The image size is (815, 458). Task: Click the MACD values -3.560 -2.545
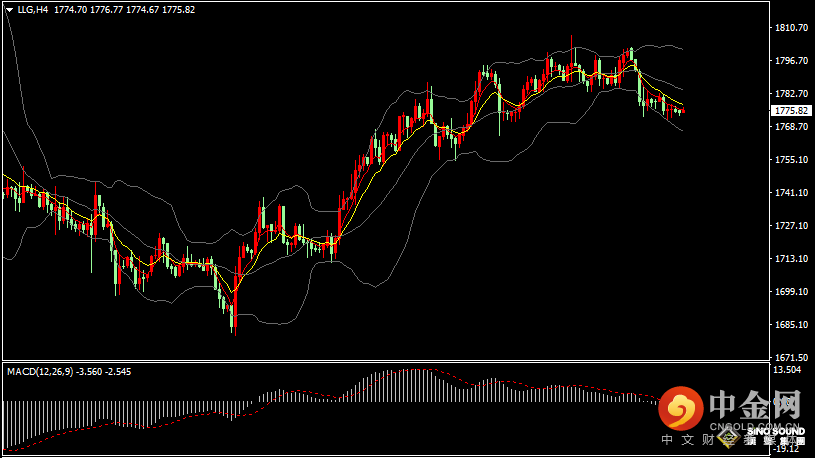103,372
